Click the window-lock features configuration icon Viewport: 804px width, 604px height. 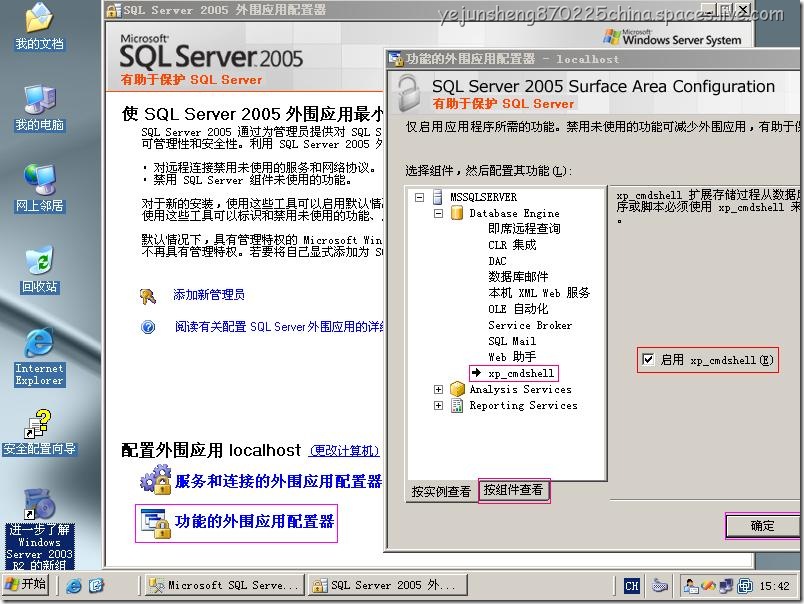click(156, 524)
